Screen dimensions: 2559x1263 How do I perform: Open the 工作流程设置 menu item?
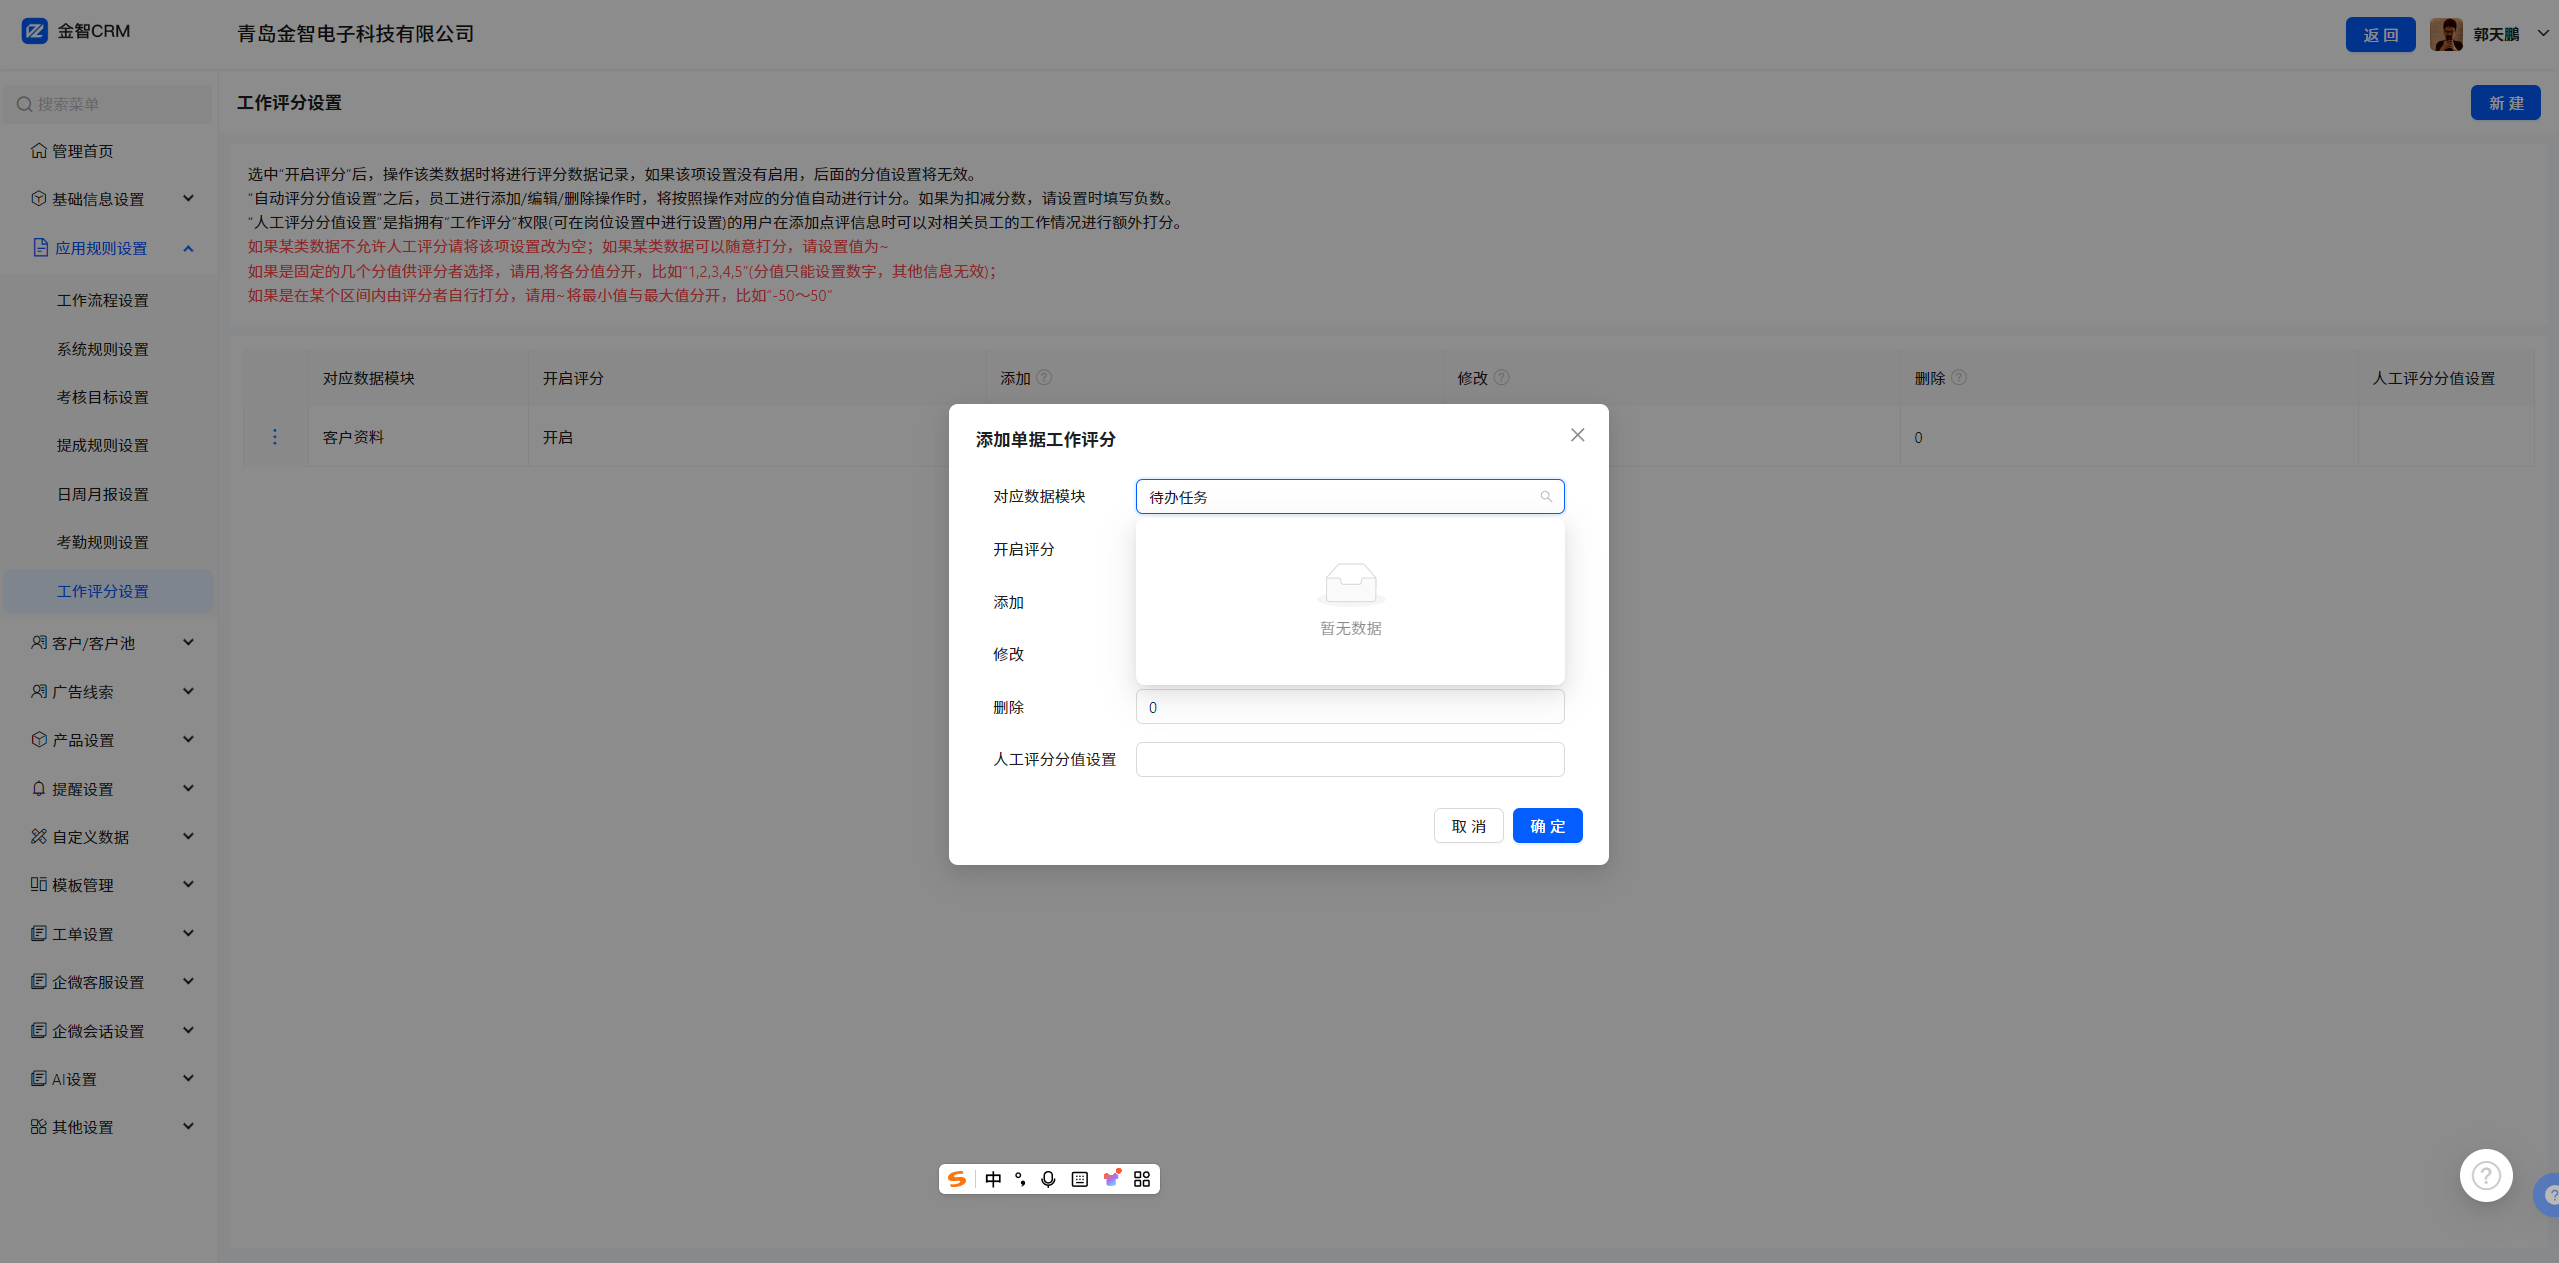click(x=103, y=300)
